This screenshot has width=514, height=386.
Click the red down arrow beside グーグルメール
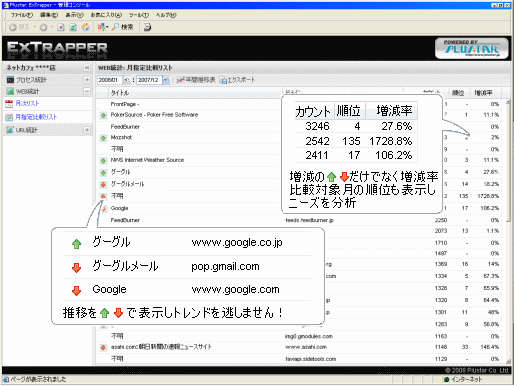[103, 184]
